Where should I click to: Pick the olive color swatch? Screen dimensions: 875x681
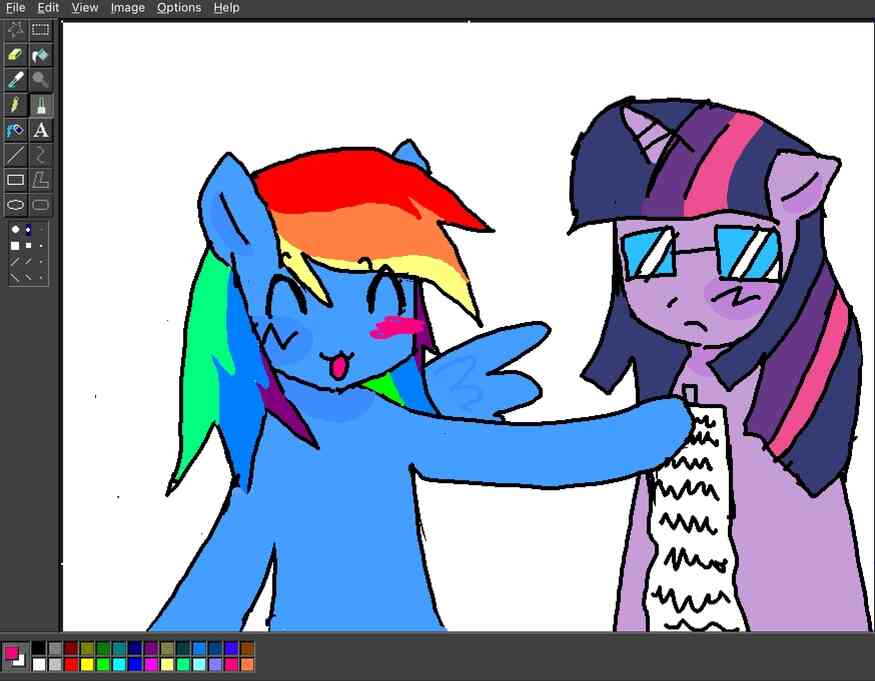coord(87,648)
